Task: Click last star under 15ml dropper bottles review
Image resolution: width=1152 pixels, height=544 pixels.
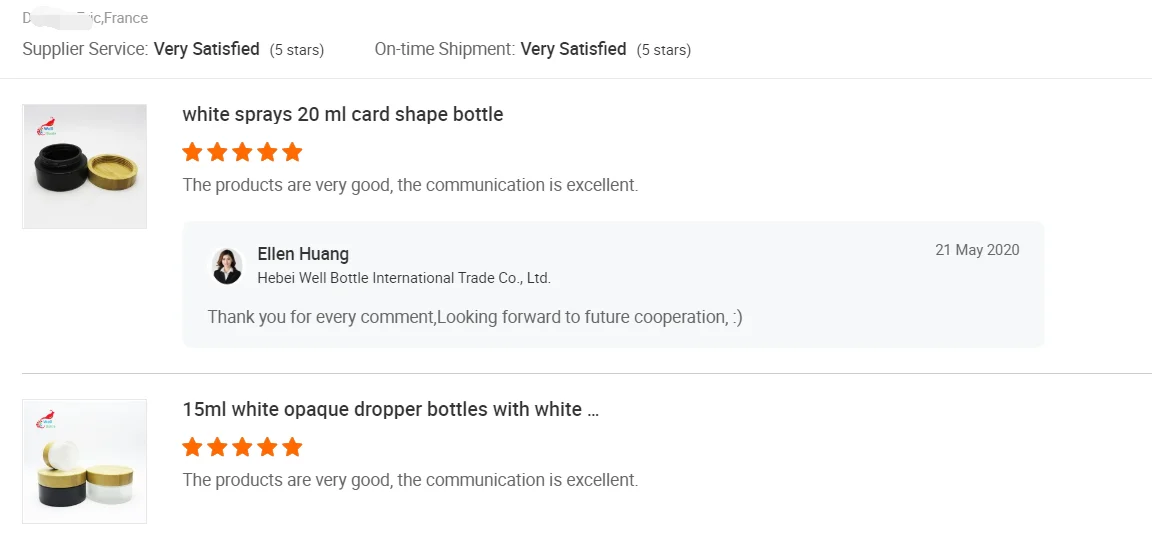Action: 292,447
